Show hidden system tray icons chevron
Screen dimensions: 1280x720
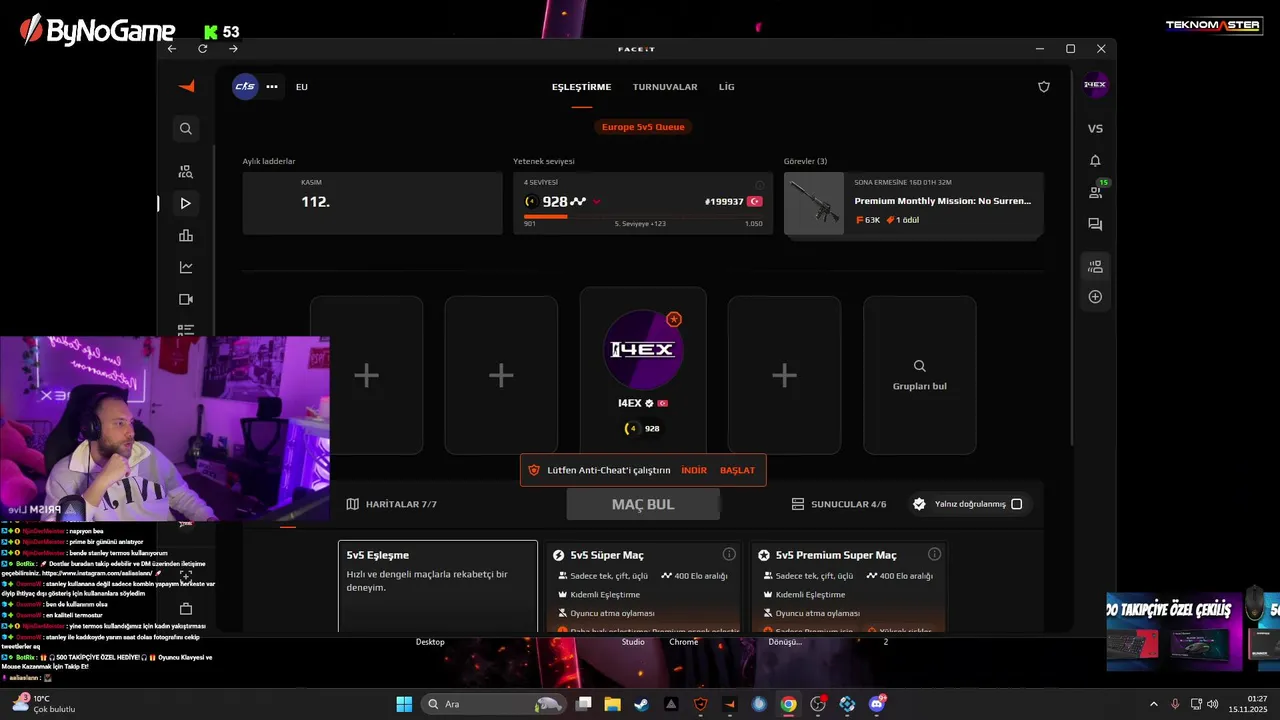(1153, 704)
